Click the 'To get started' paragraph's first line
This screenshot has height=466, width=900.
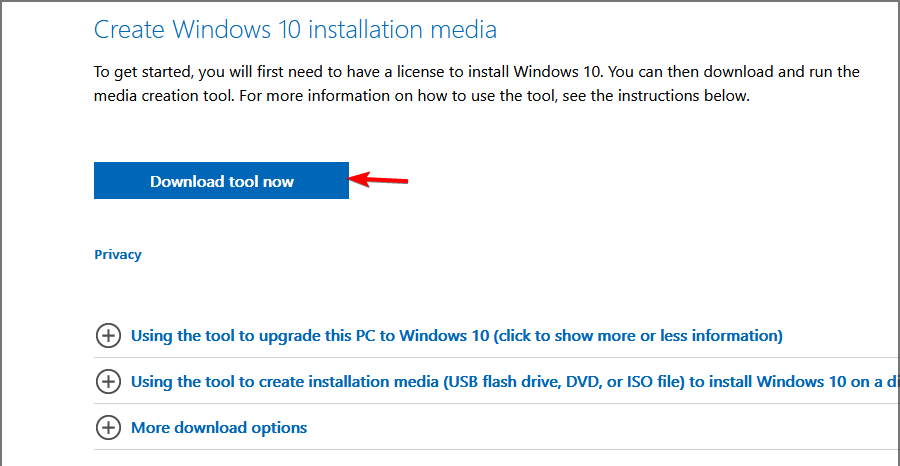477,73
